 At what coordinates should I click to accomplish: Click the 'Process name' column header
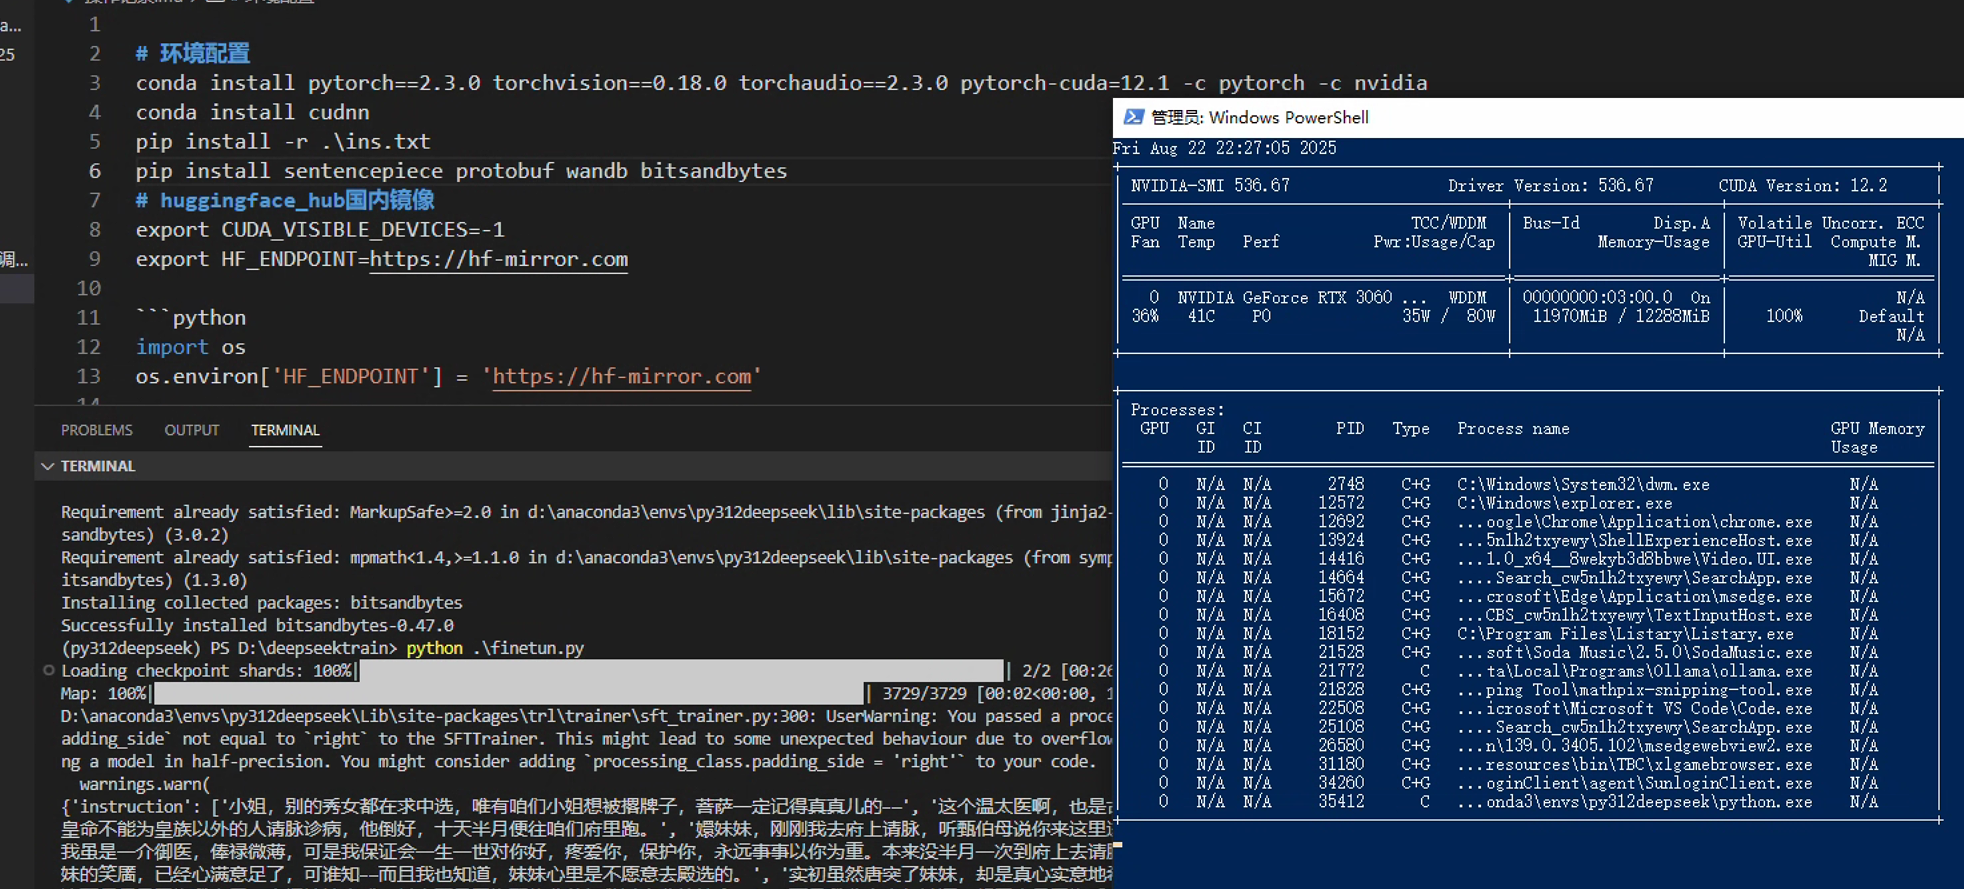(1512, 429)
